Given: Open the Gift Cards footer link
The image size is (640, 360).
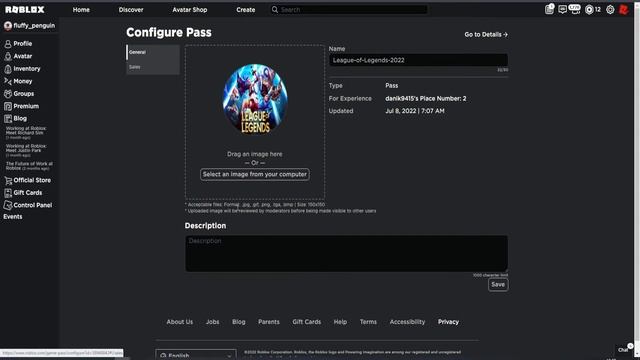Looking at the screenshot, I should (307, 322).
